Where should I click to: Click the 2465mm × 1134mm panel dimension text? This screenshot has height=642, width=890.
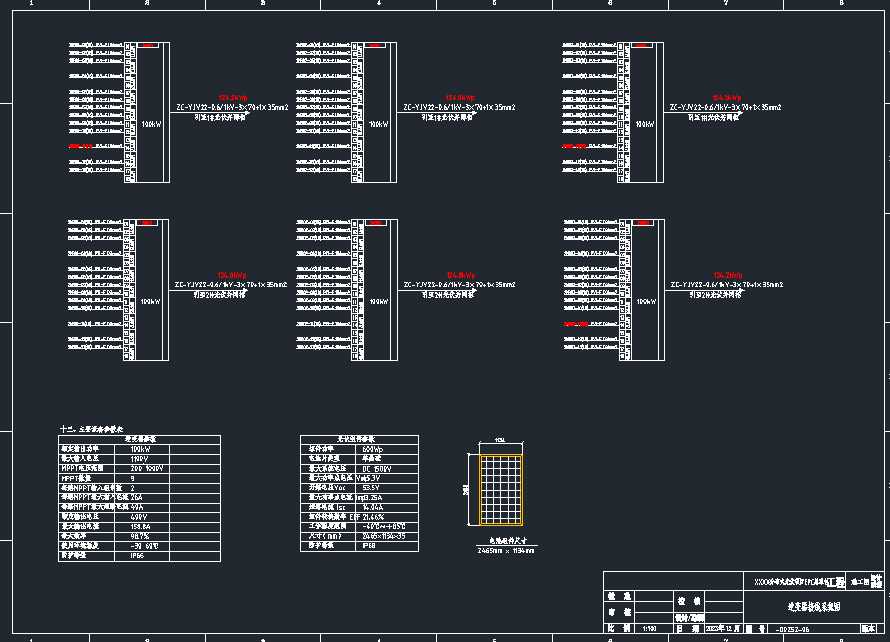[504, 550]
